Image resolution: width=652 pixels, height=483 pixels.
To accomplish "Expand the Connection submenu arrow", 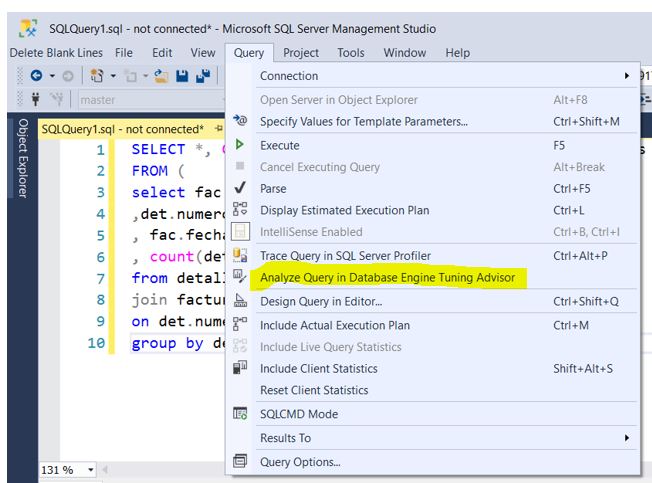I will [627, 76].
